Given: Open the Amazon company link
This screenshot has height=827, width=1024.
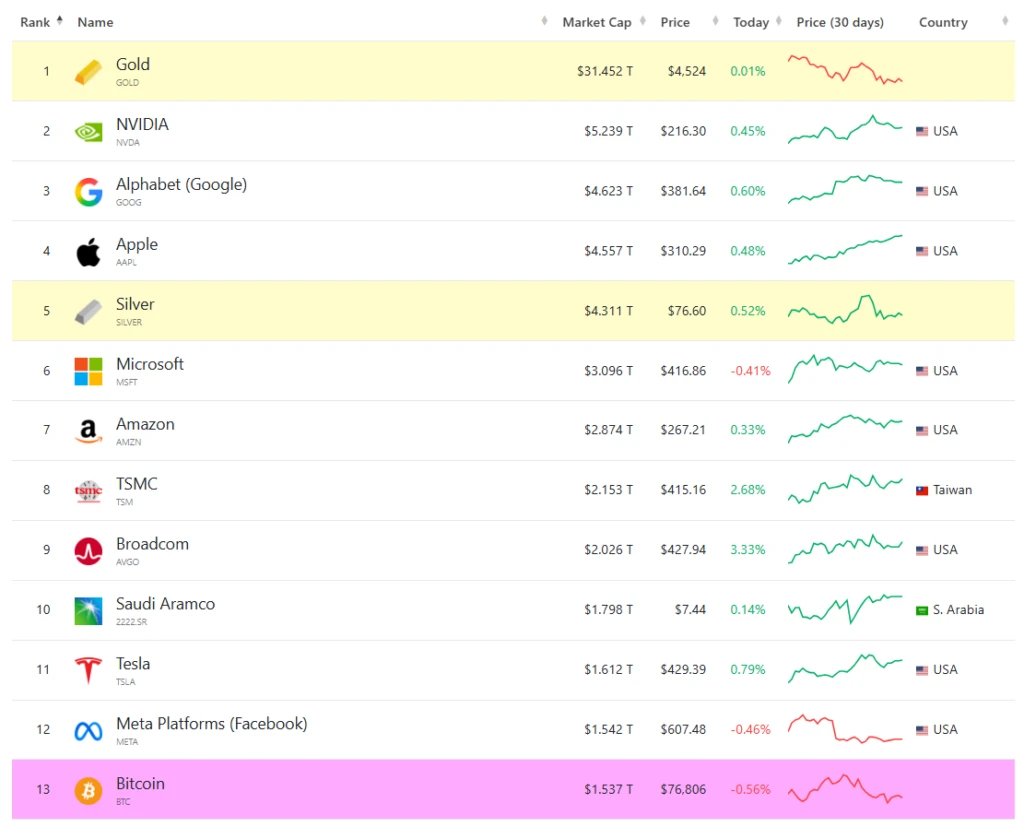Looking at the screenshot, I should tap(145, 424).
